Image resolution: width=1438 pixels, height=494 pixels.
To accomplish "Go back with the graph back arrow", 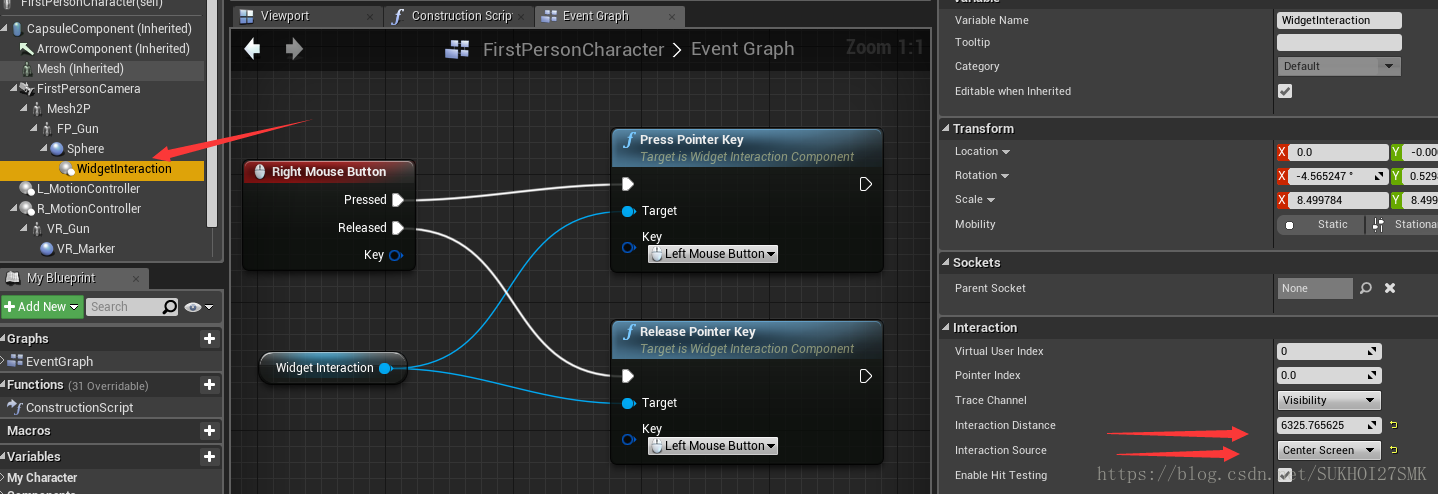I will pyautogui.click(x=252, y=49).
